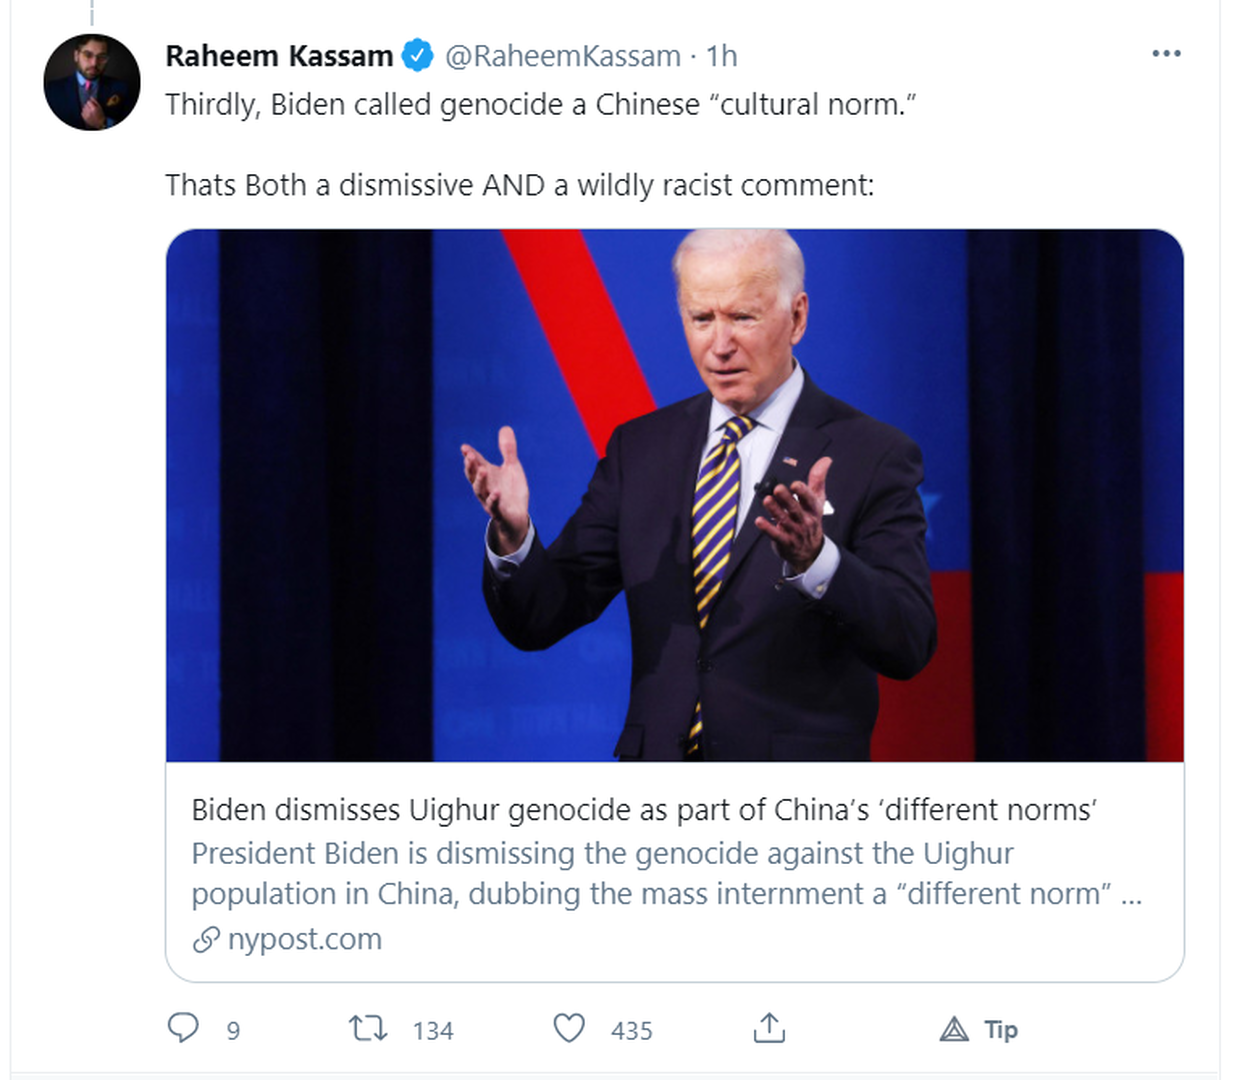
Task: Click the reply count 9
Action: coord(233,1031)
